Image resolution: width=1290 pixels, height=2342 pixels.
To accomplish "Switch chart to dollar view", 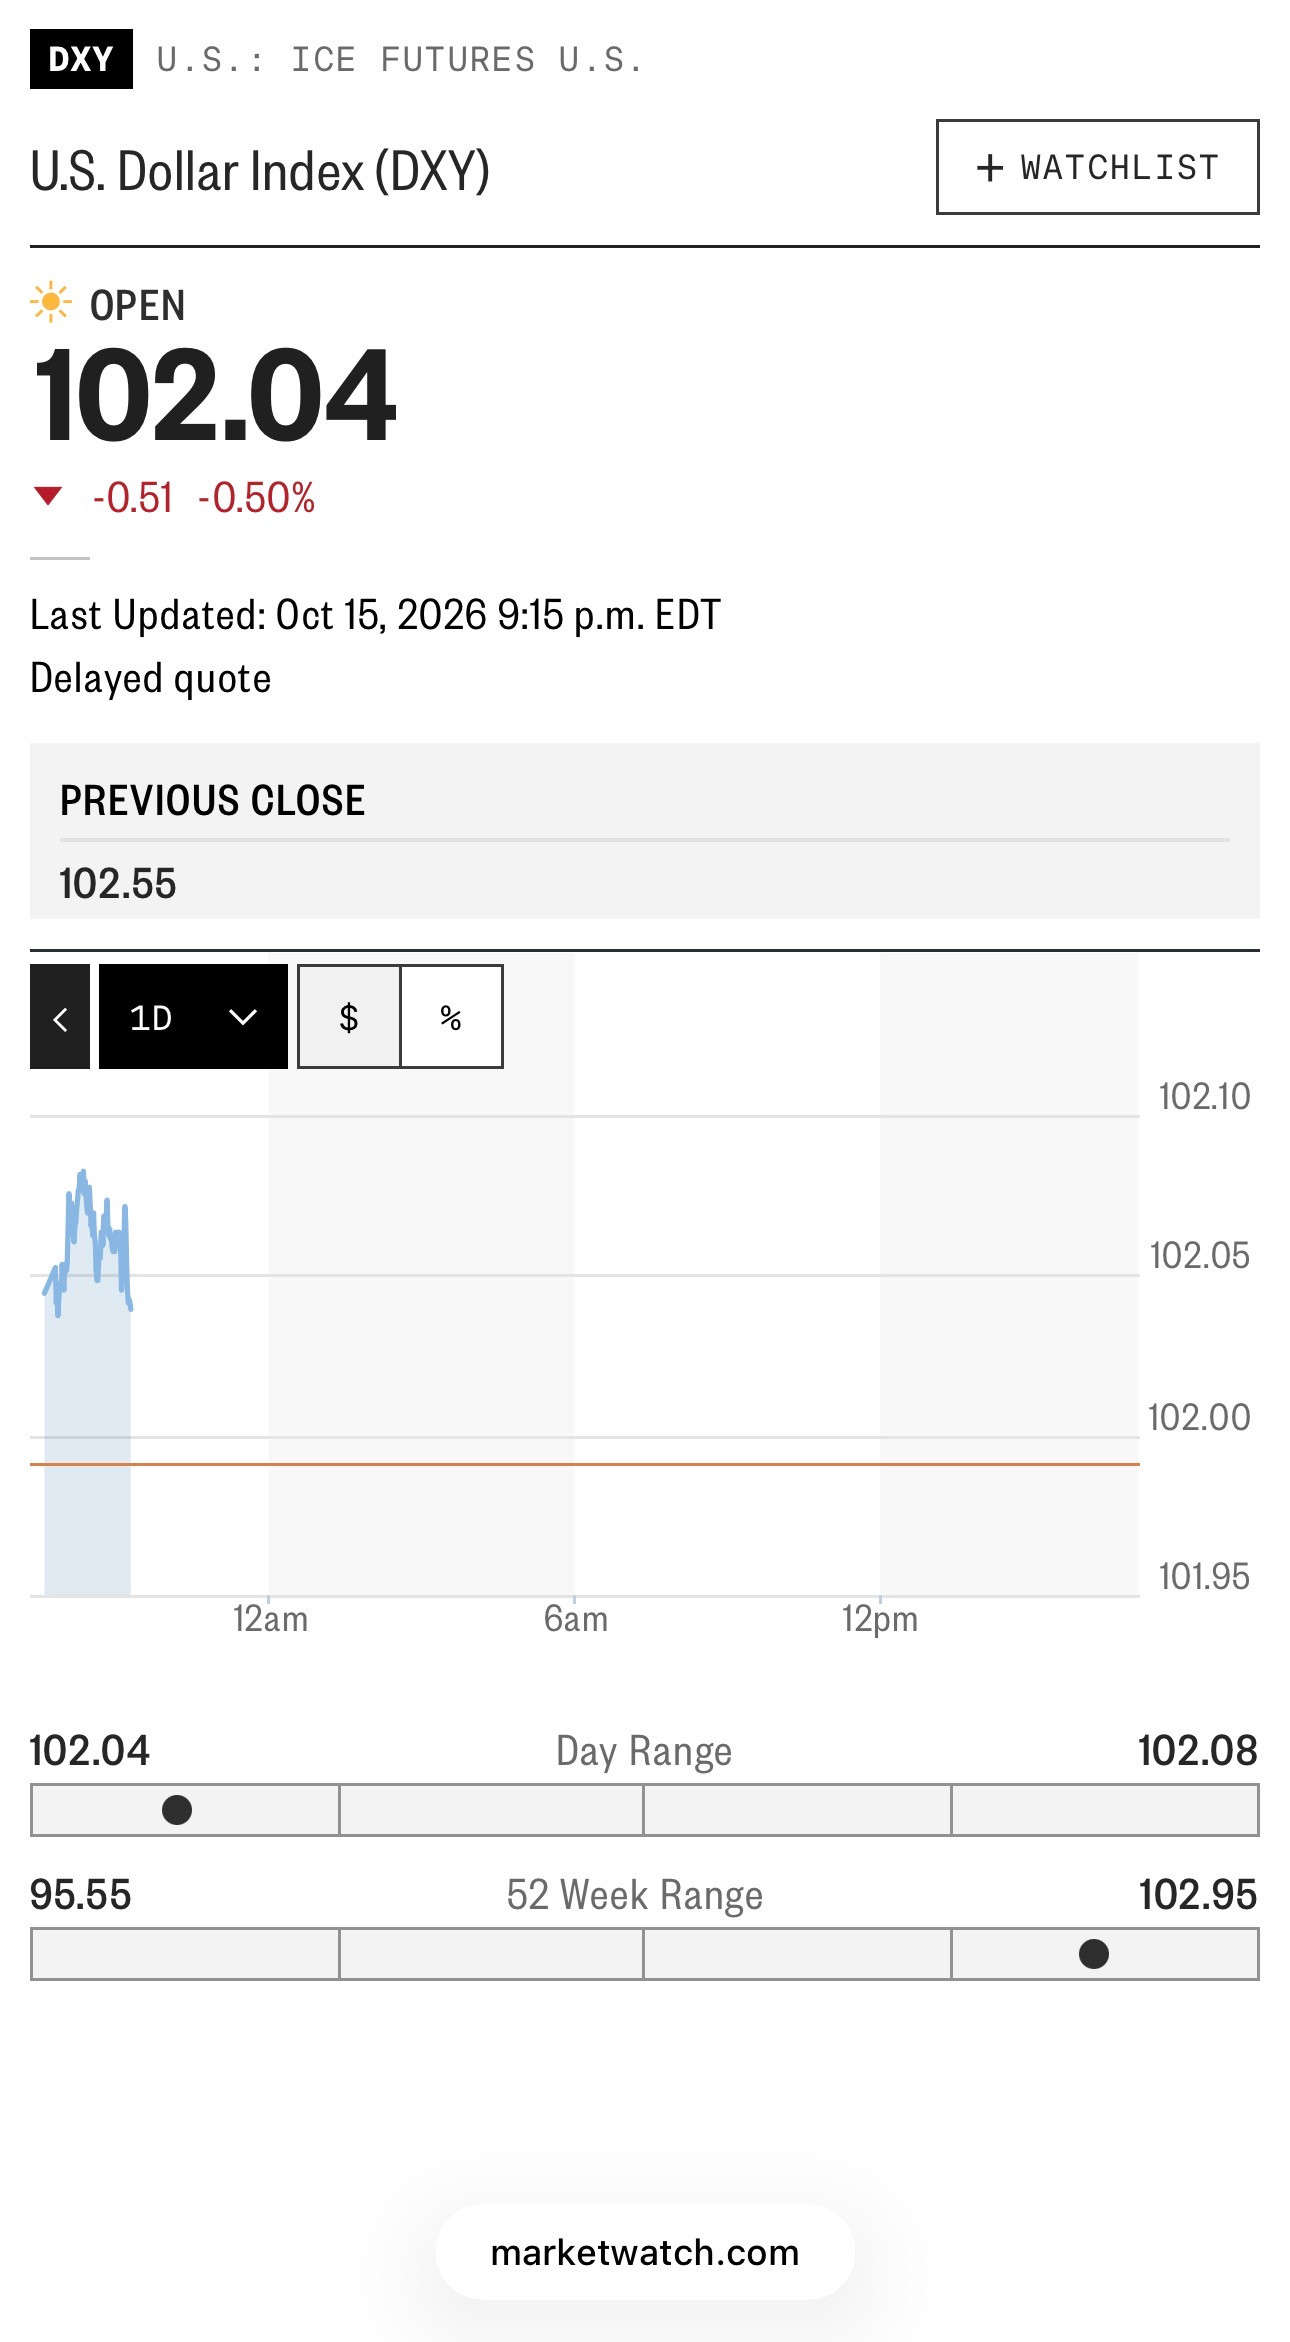I will pyautogui.click(x=349, y=1017).
